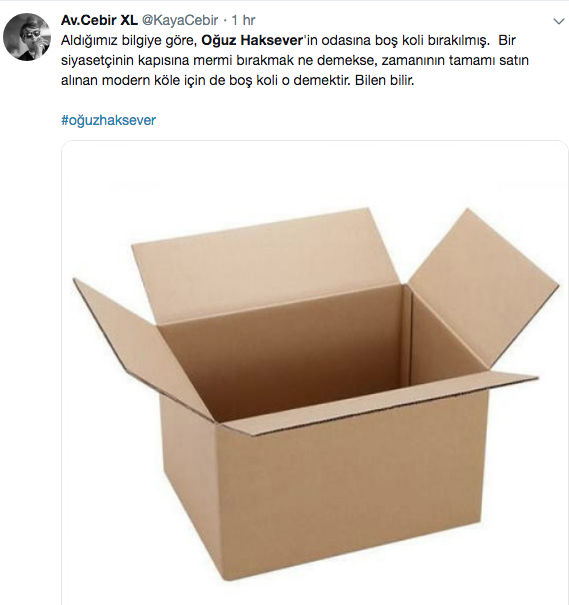This screenshot has height=605, width=569.
Task: Click 'Aldığımız bilgiye göre' at the tweet start
Action: tap(129, 41)
